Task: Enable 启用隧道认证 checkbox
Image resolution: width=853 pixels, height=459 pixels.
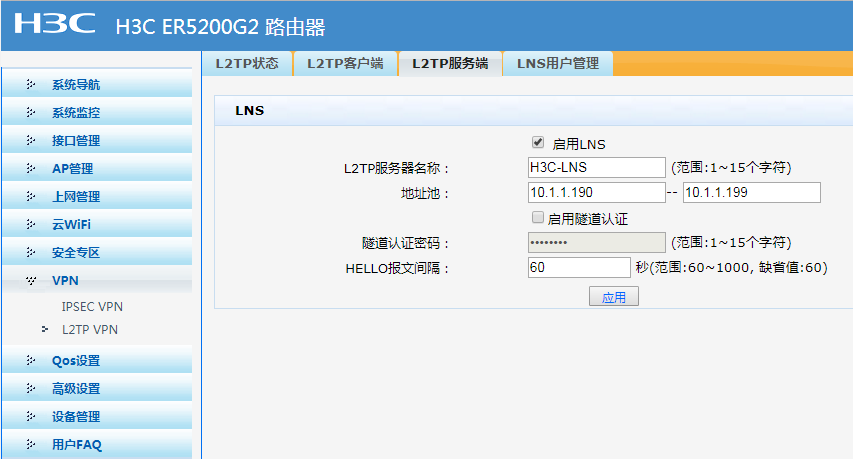Action: point(537,218)
